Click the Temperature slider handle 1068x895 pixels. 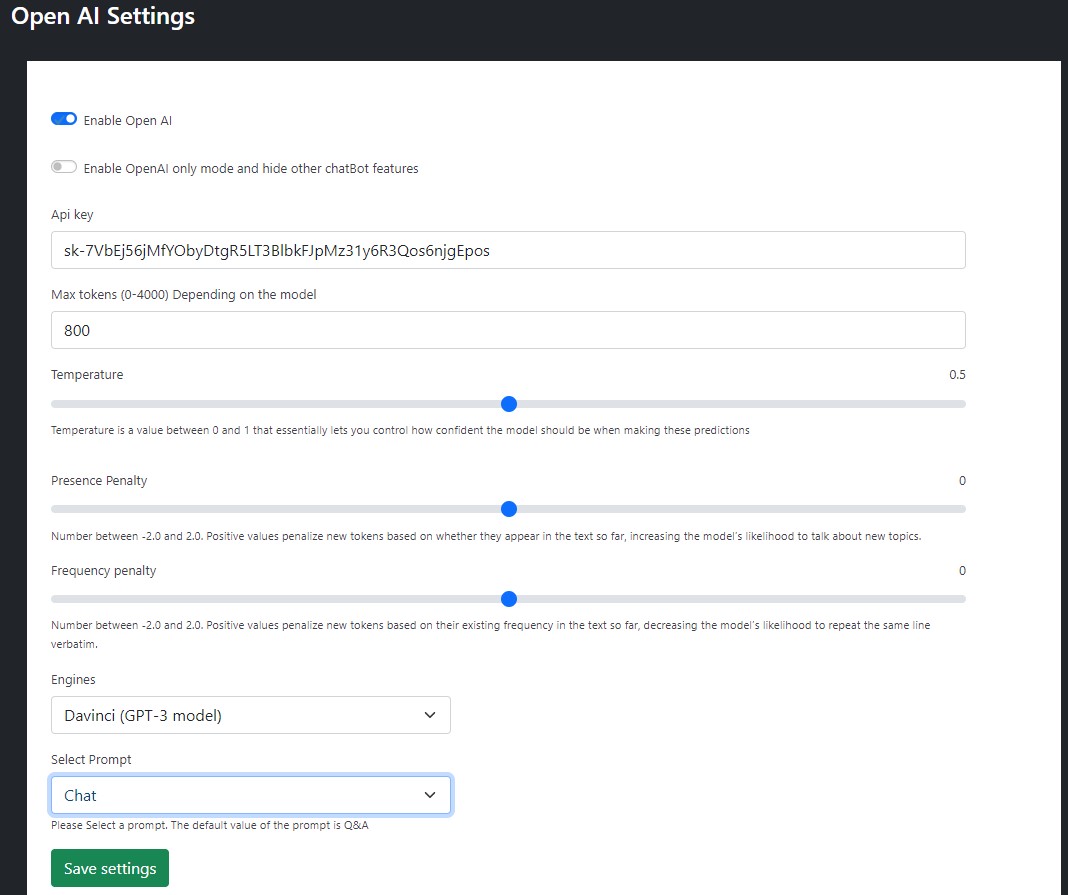click(509, 404)
